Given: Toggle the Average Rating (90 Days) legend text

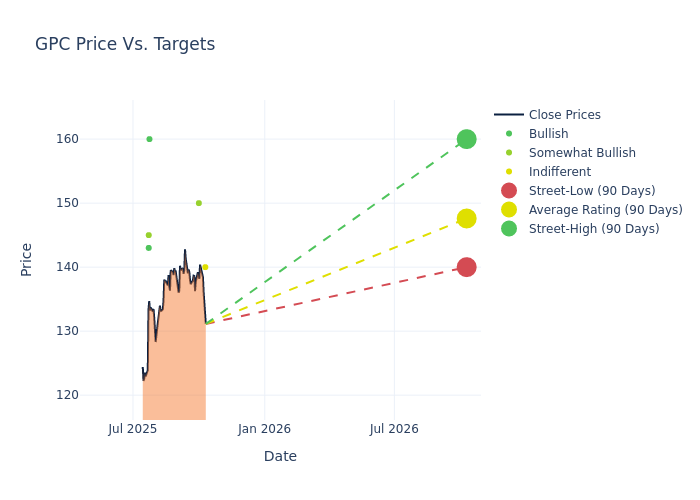Looking at the screenshot, I should pyautogui.click(x=605, y=210).
